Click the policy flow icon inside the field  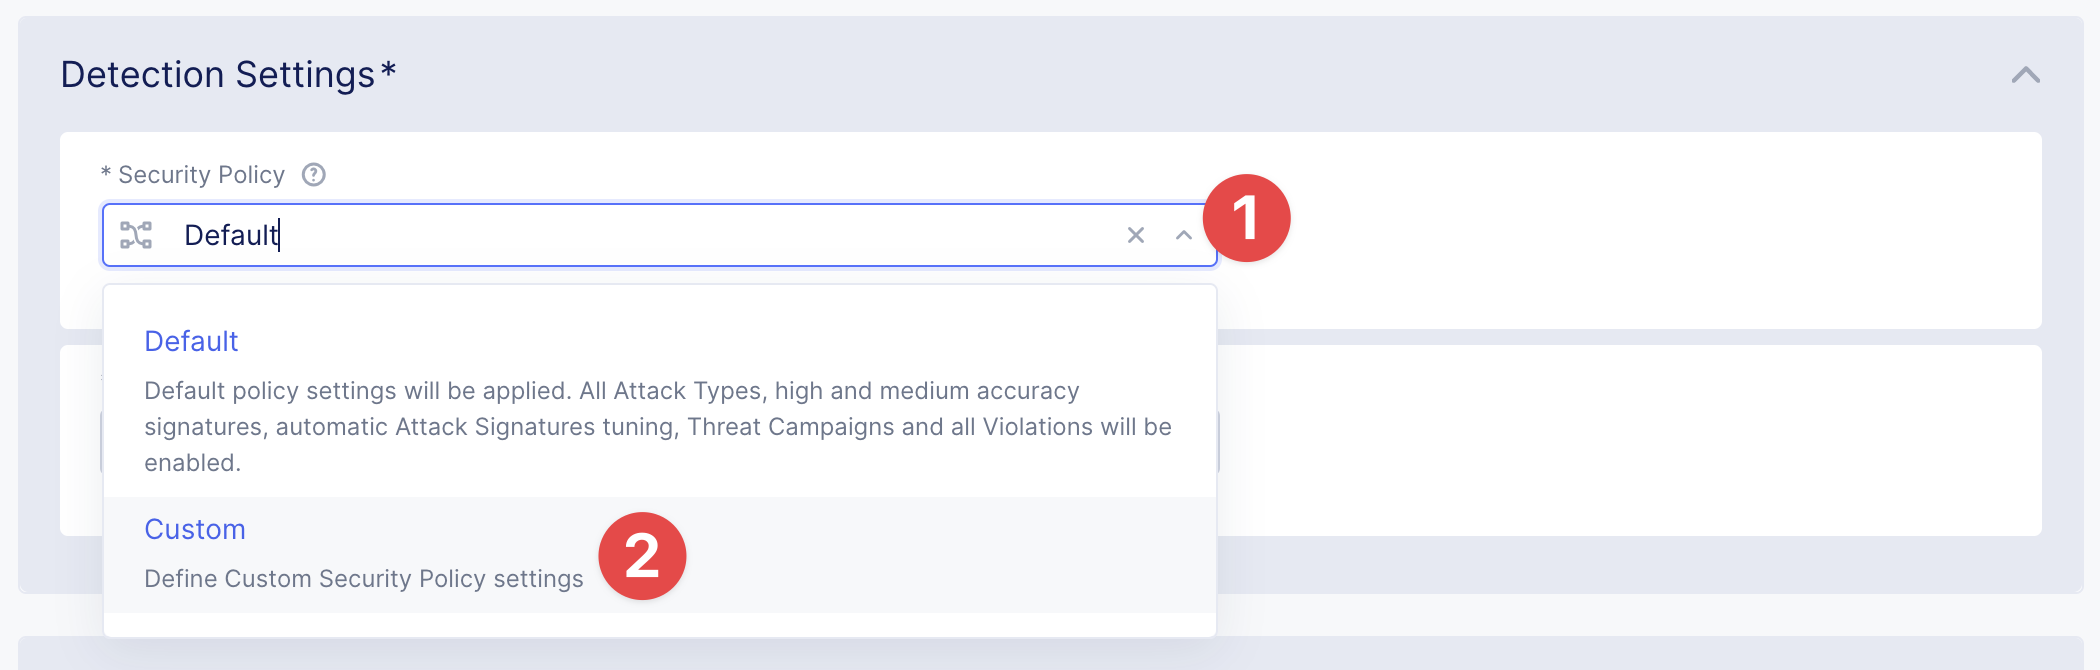[x=136, y=235]
